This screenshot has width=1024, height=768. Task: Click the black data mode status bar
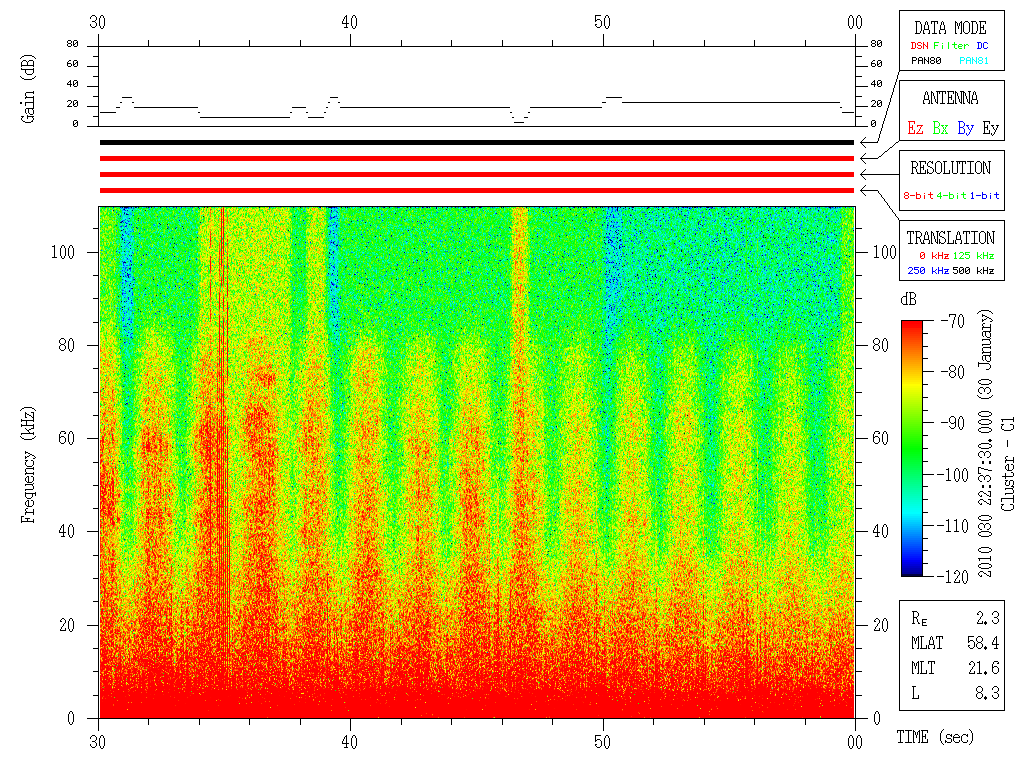point(477,142)
